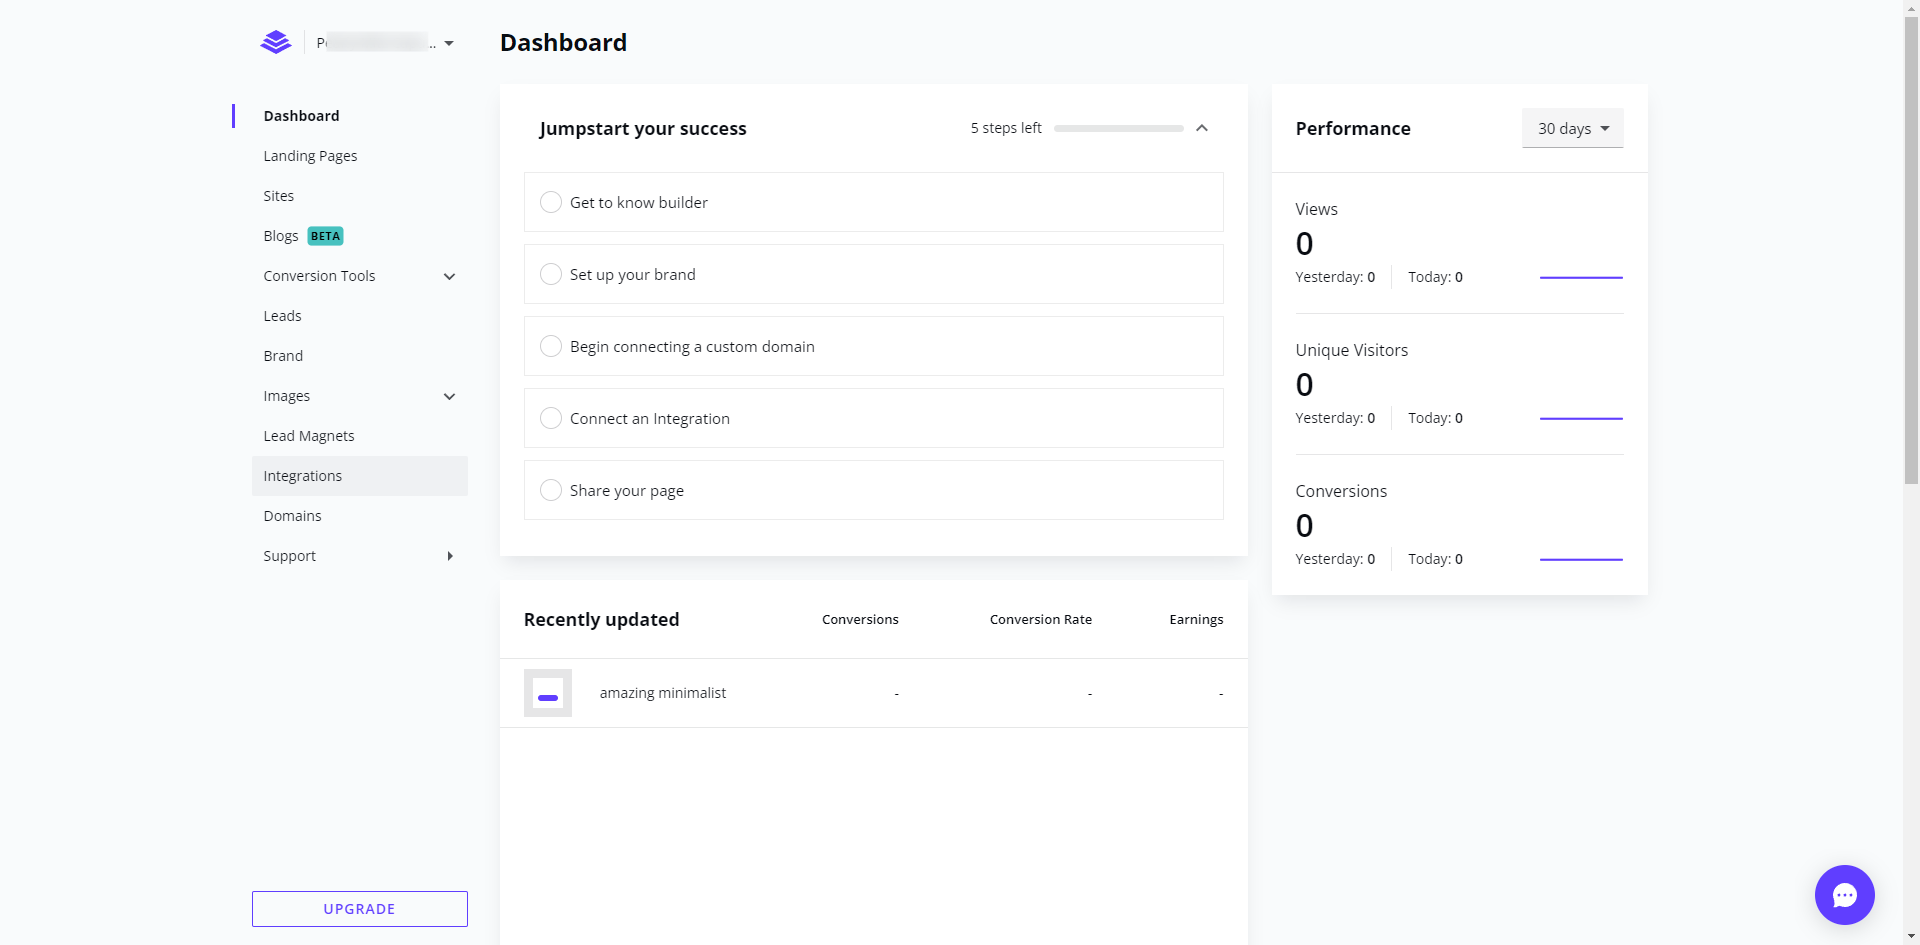Collapse the Jumpstart your success panel
Image resolution: width=1920 pixels, height=945 pixels.
tap(1202, 128)
